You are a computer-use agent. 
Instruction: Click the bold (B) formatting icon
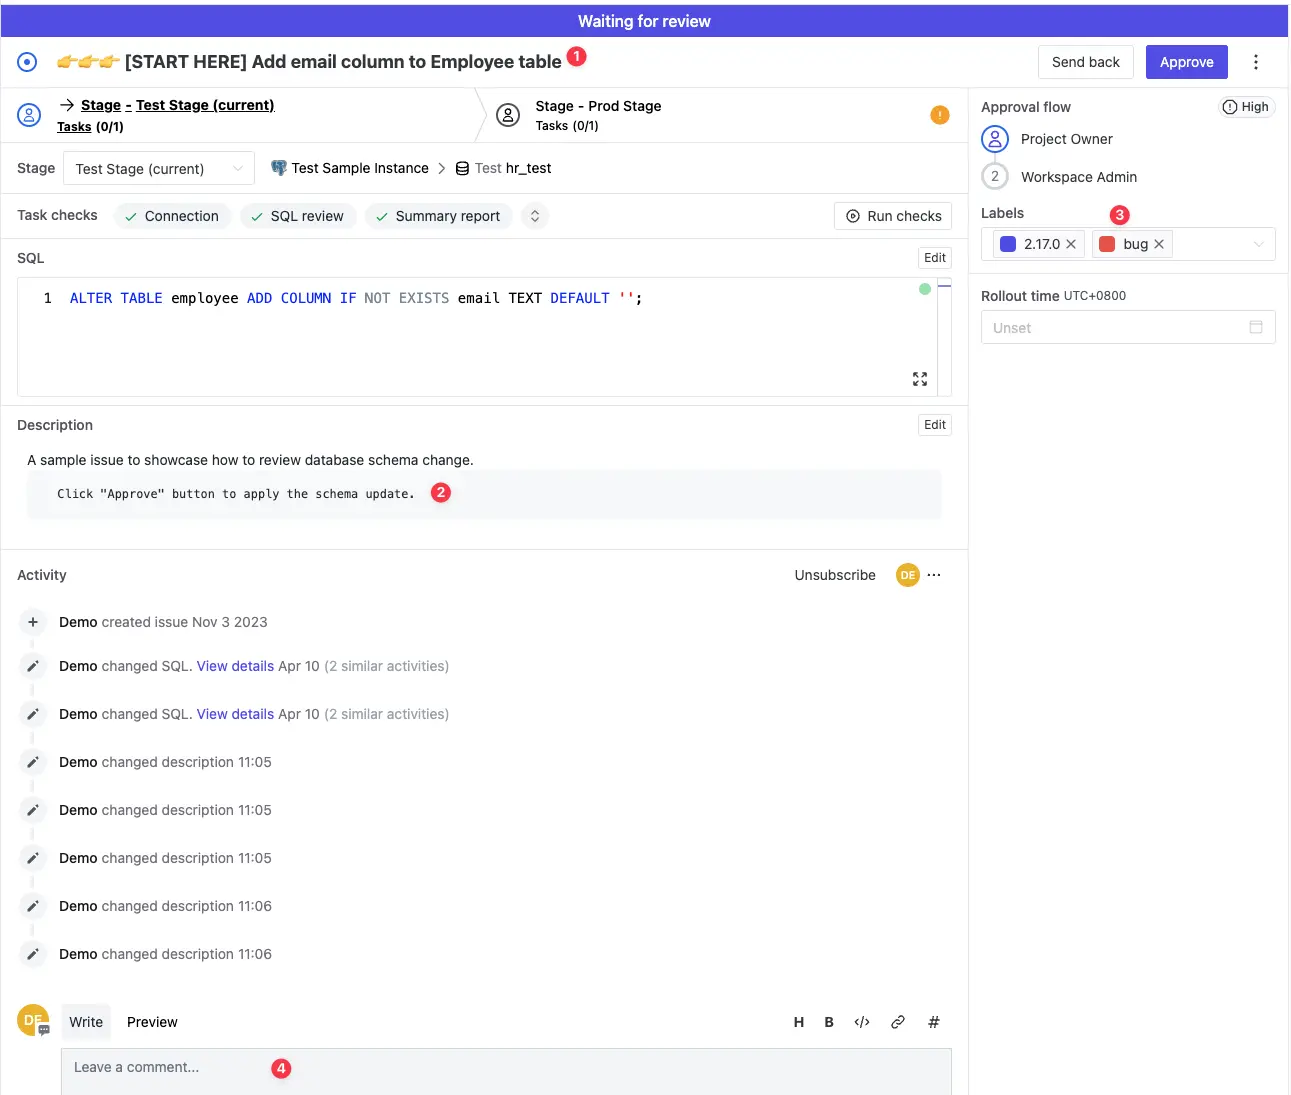point(829,1022)
